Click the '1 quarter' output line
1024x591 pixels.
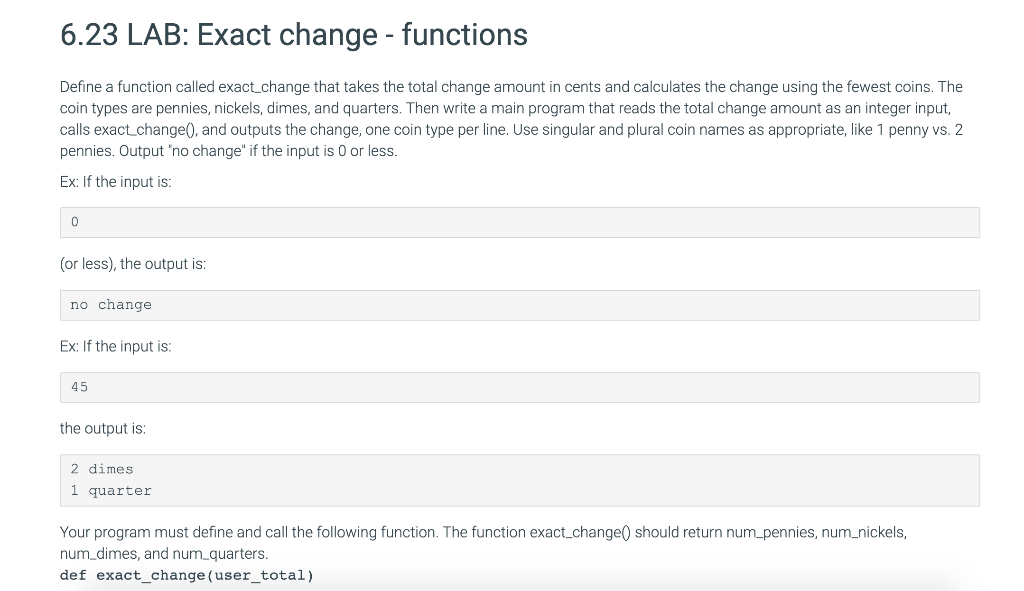click(111, 491)
